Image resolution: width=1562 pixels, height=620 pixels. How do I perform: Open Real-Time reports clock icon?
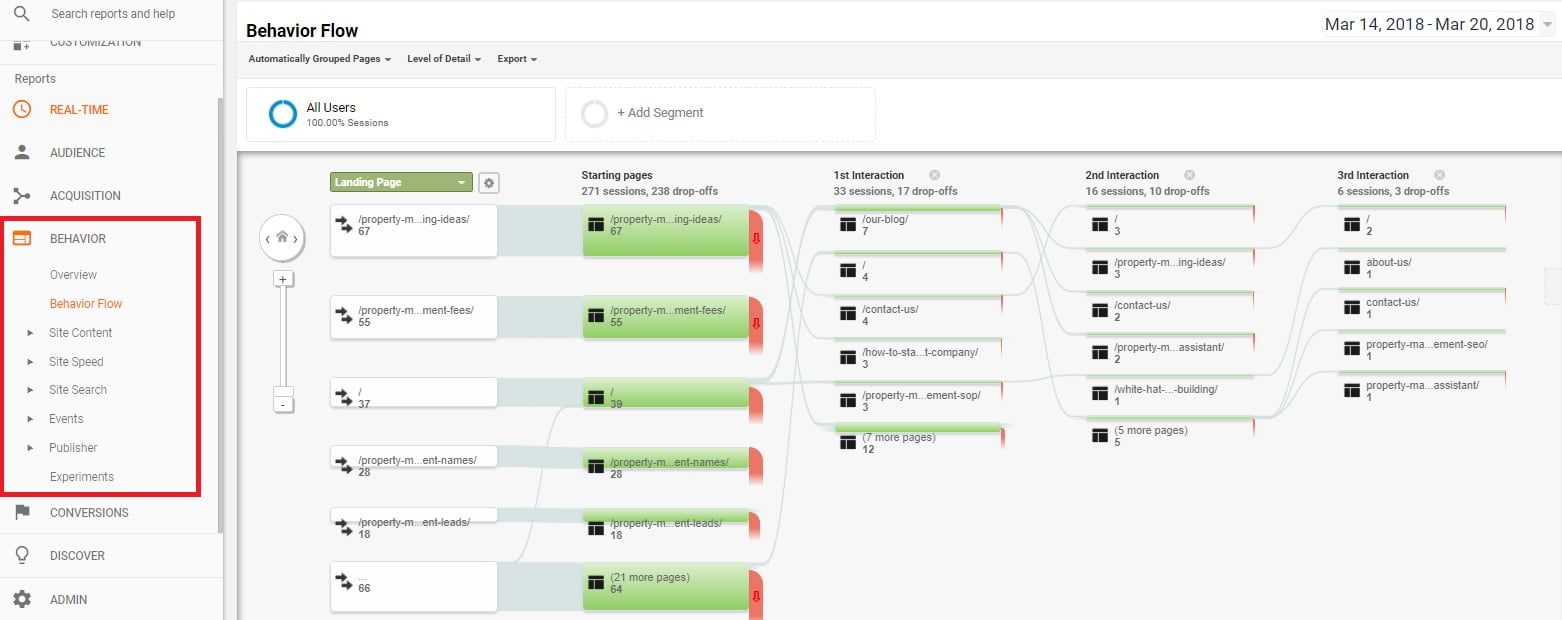point(21,110)
